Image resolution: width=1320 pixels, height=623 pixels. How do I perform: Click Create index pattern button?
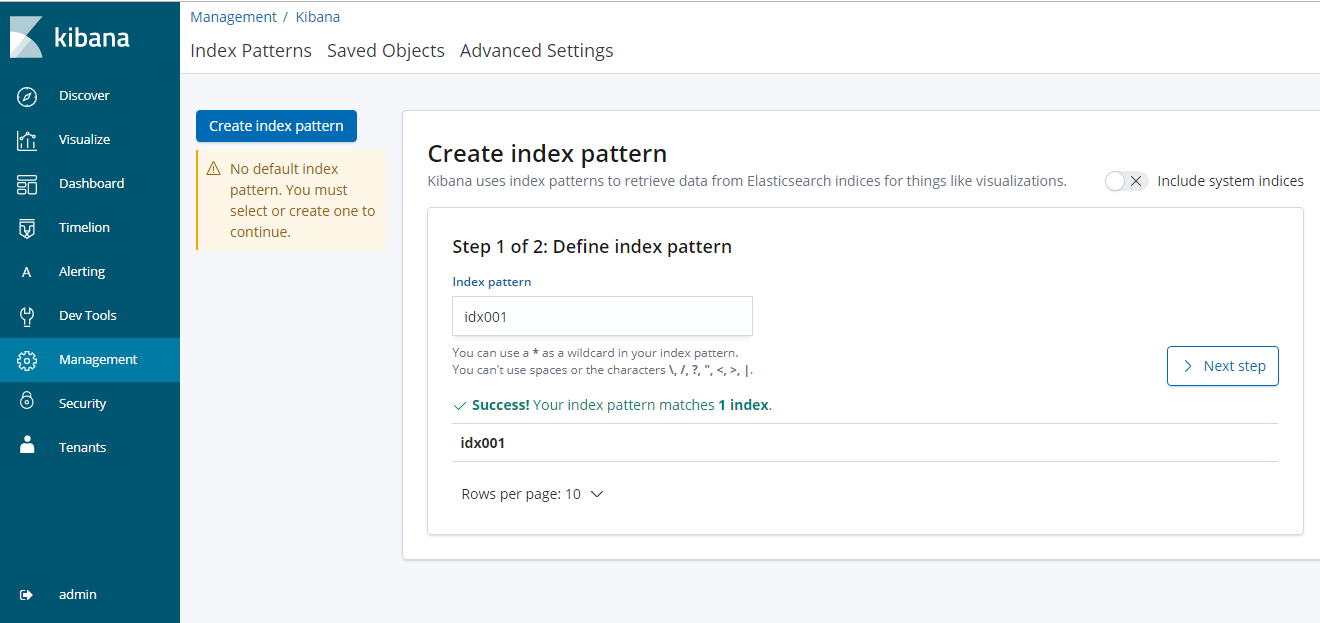pos(276,126)
